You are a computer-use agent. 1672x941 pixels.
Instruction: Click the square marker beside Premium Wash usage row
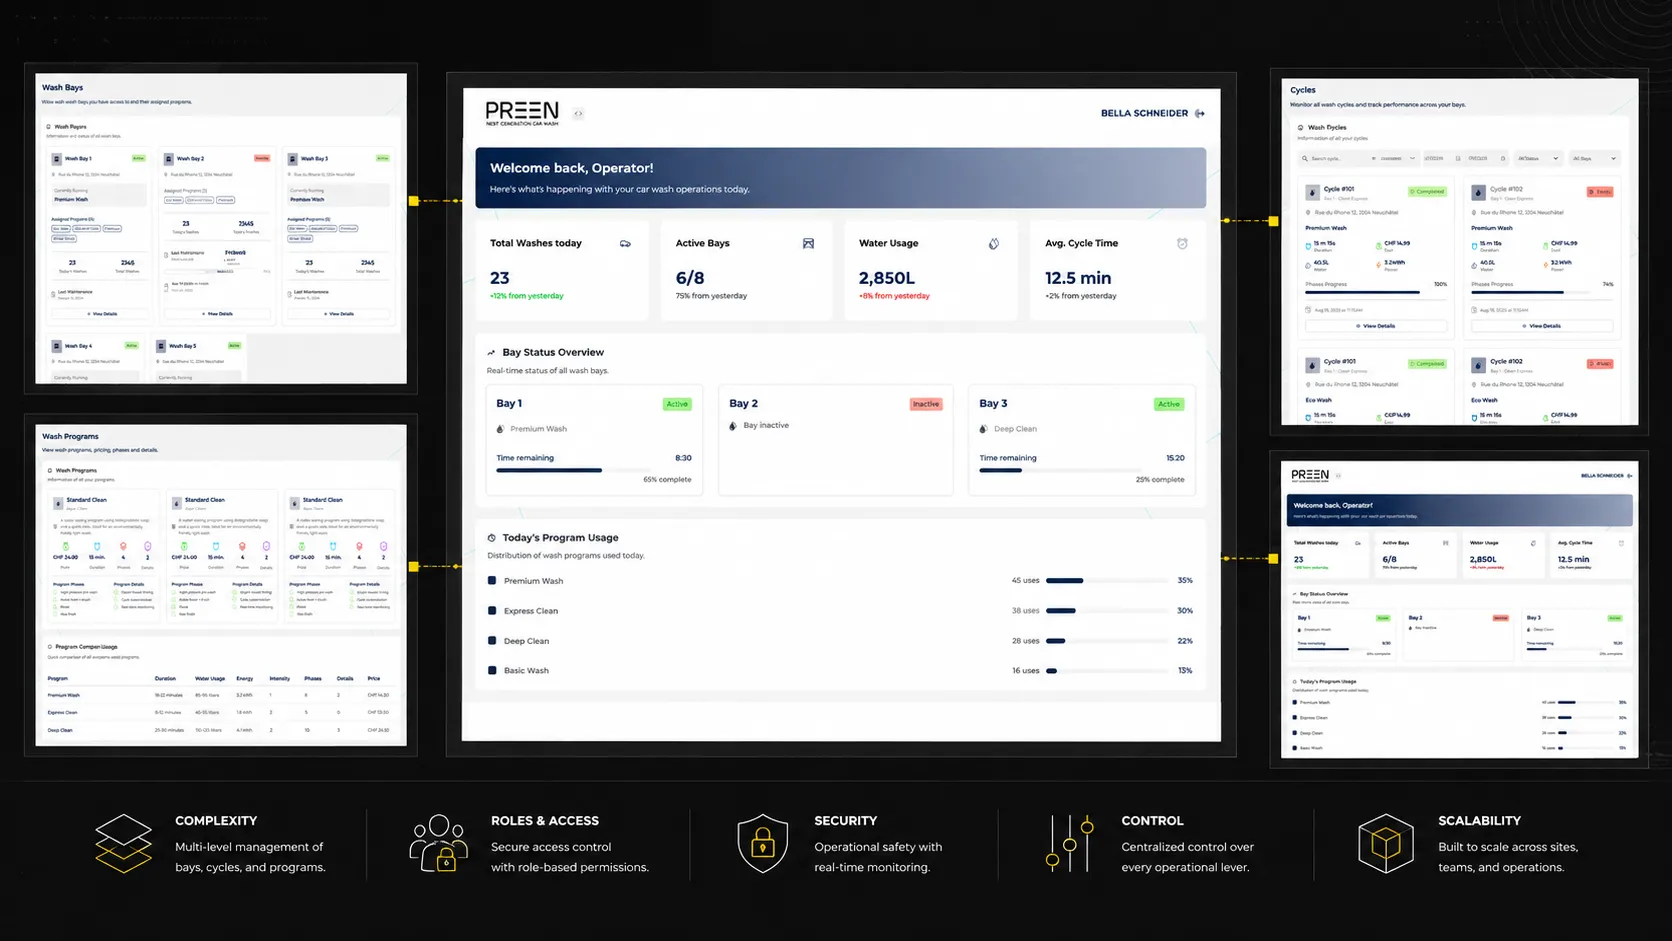pos(492,580)
